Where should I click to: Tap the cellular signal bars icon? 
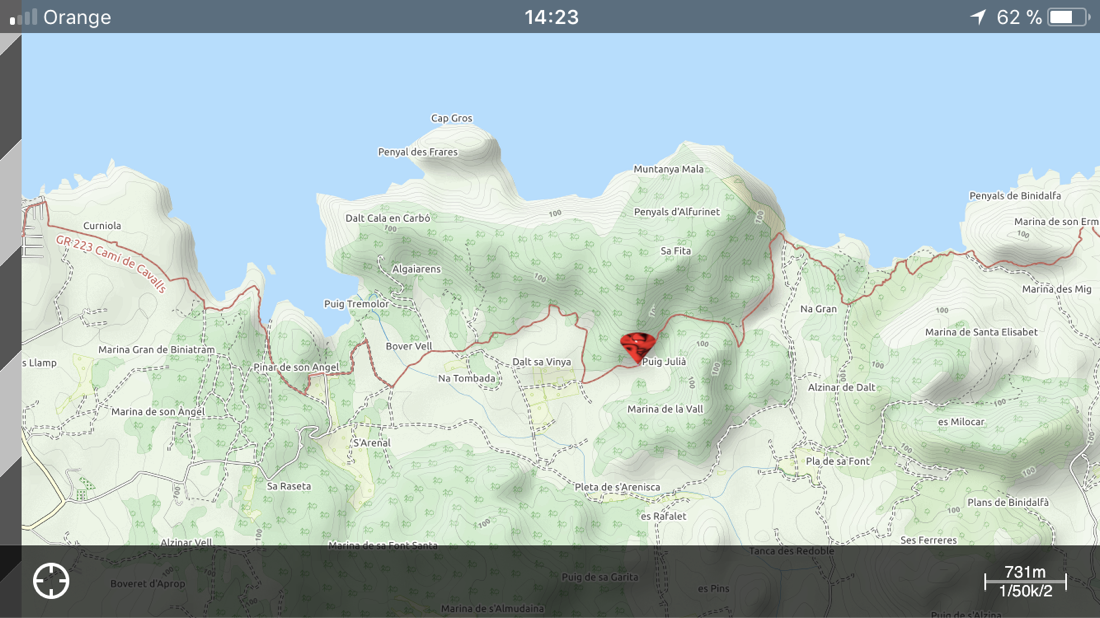click(x=23, y=17)
